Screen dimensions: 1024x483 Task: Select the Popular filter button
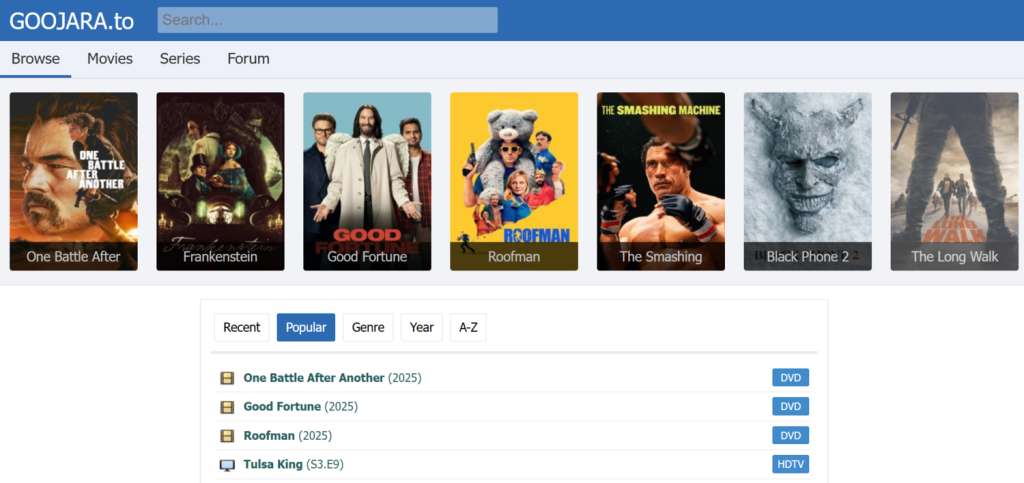[306, 328]
